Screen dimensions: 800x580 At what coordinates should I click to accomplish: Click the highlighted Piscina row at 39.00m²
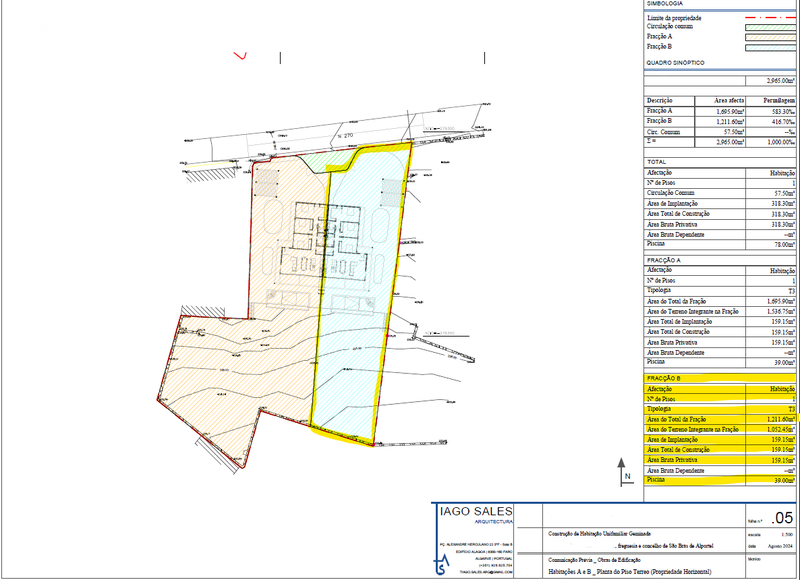coord(720,480)
